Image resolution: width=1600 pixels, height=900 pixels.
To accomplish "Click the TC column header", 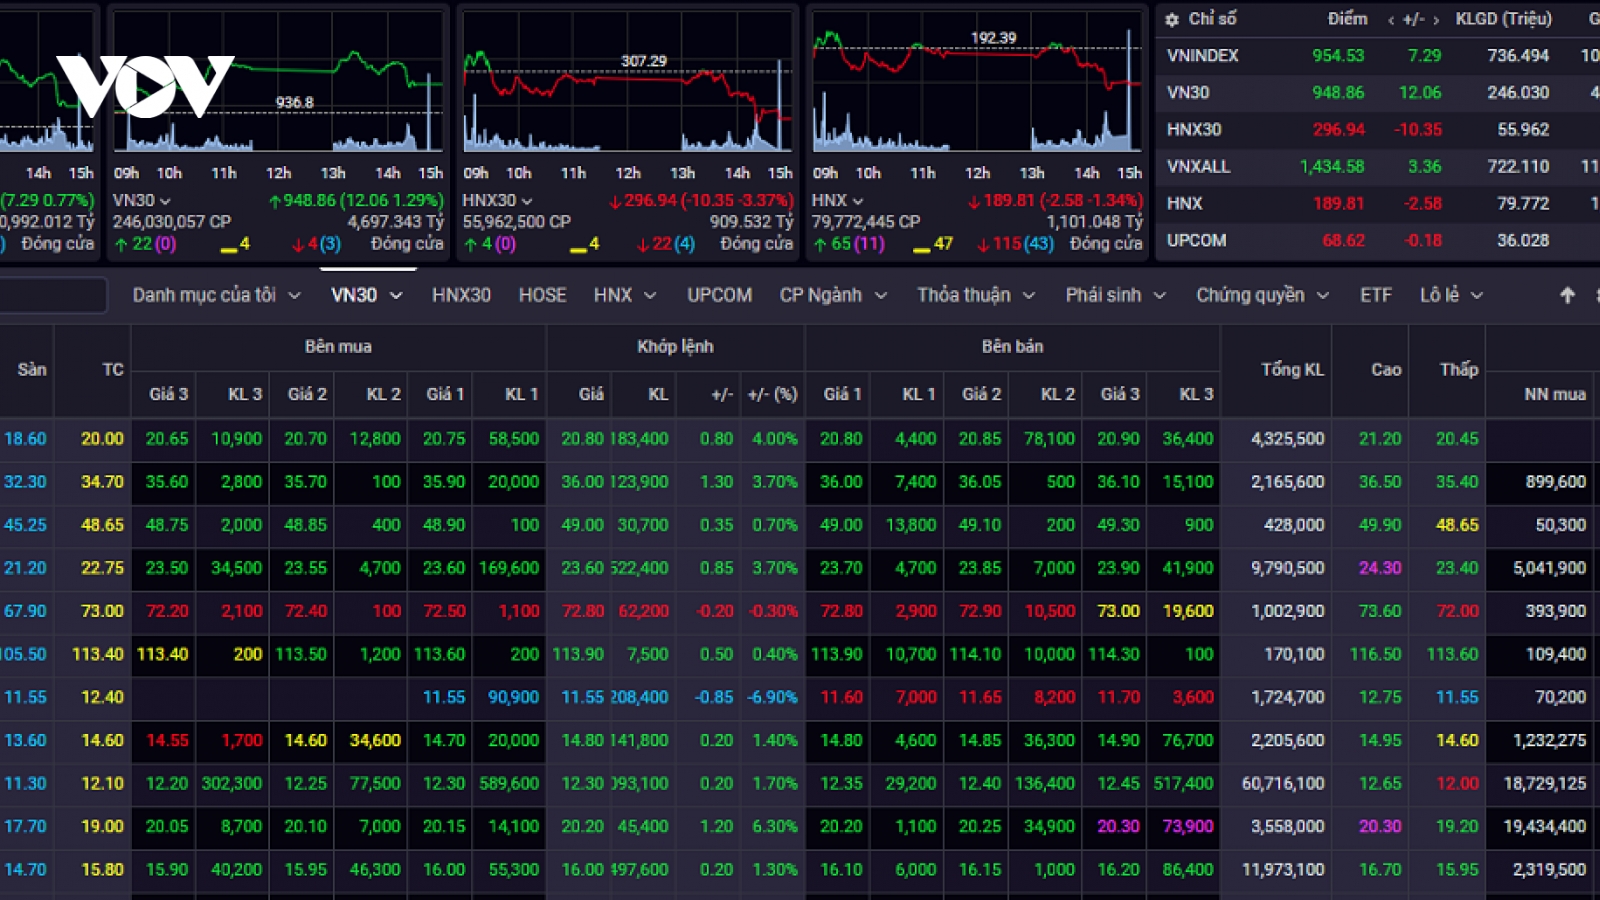I will coord(113,370).
